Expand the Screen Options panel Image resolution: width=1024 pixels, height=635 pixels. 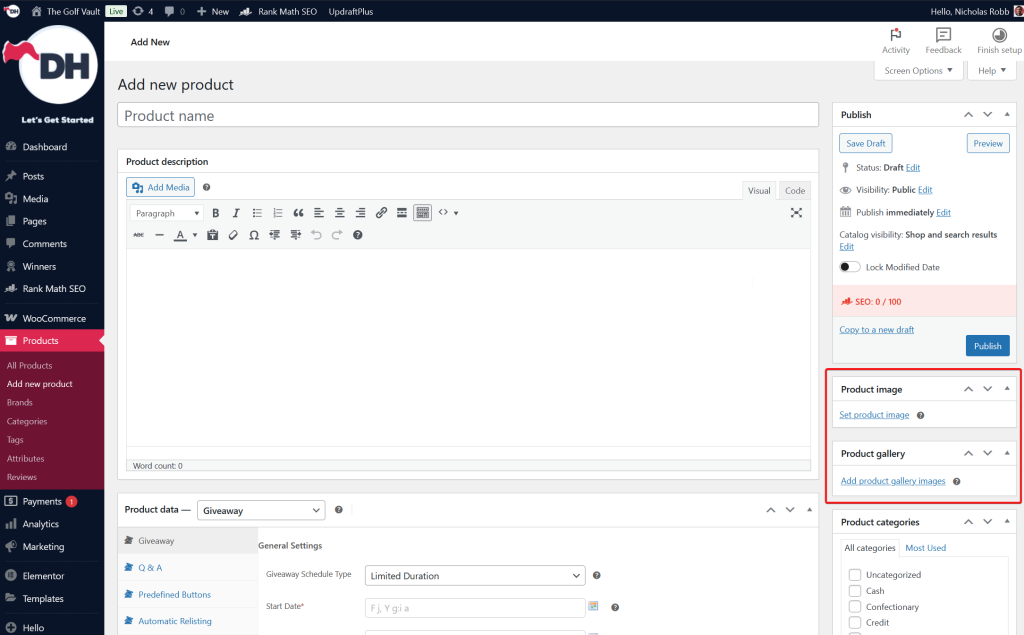click(918, 71)
